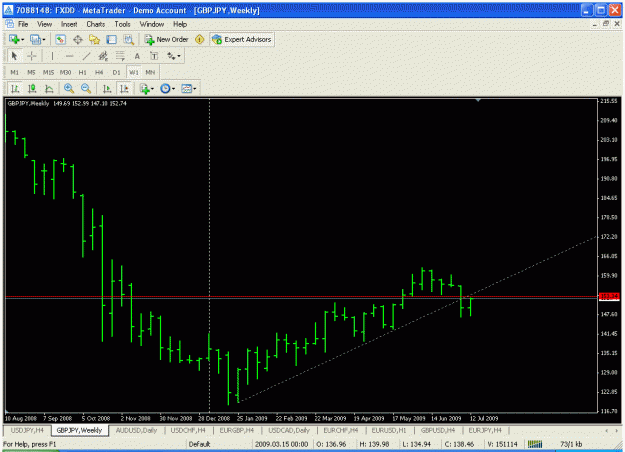This screenshot has height=452, width=625.
Task: Click the red 153.34 price label
Action: pos(609,296)
